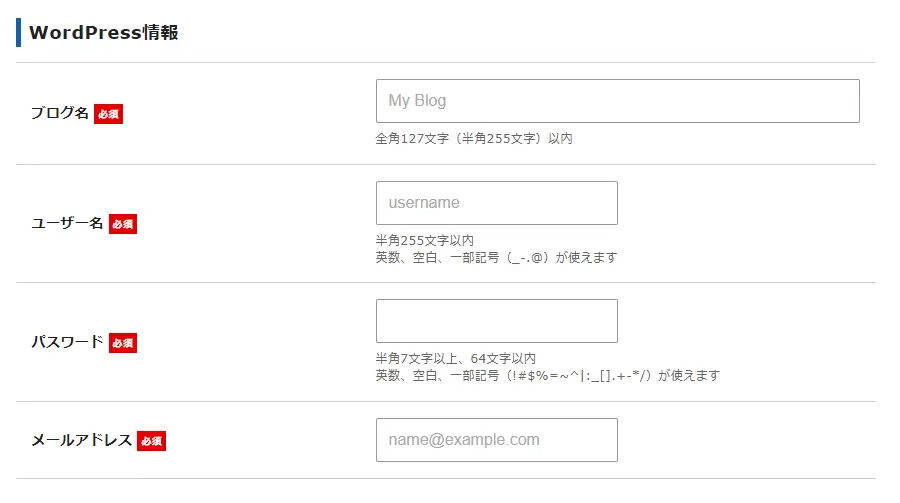The height and width of the screenshot is (503, 900).
Task: Select the email address field
Action: point(496,440)
